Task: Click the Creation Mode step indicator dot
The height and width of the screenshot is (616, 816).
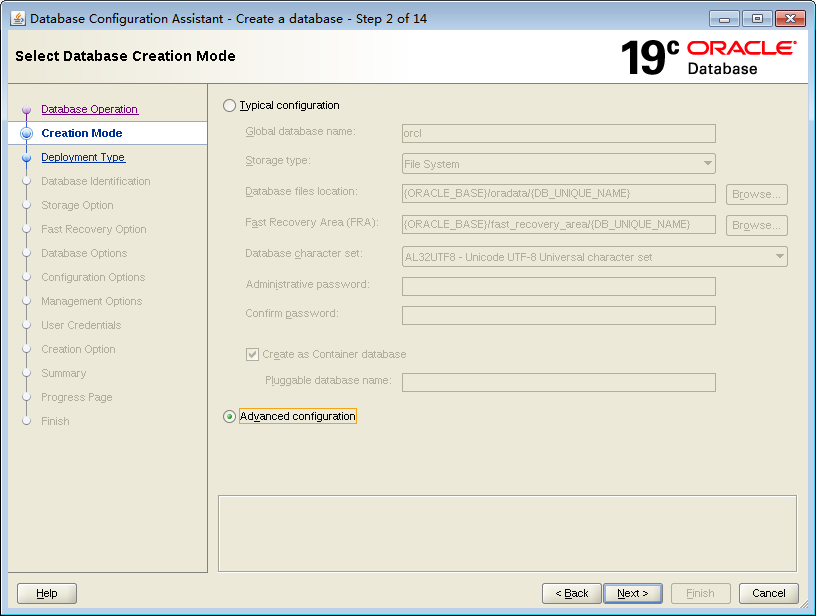Action: point(28,132)
